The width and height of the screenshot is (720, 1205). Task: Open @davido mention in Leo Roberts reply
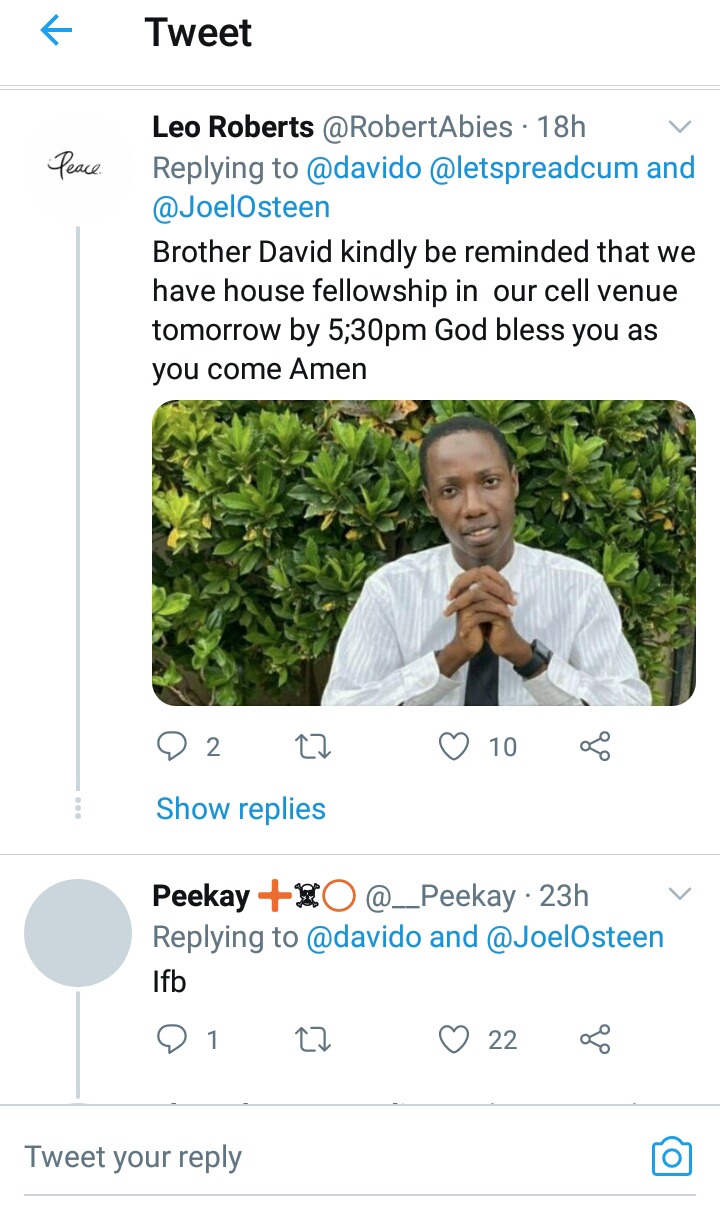[x=363, y=168]
